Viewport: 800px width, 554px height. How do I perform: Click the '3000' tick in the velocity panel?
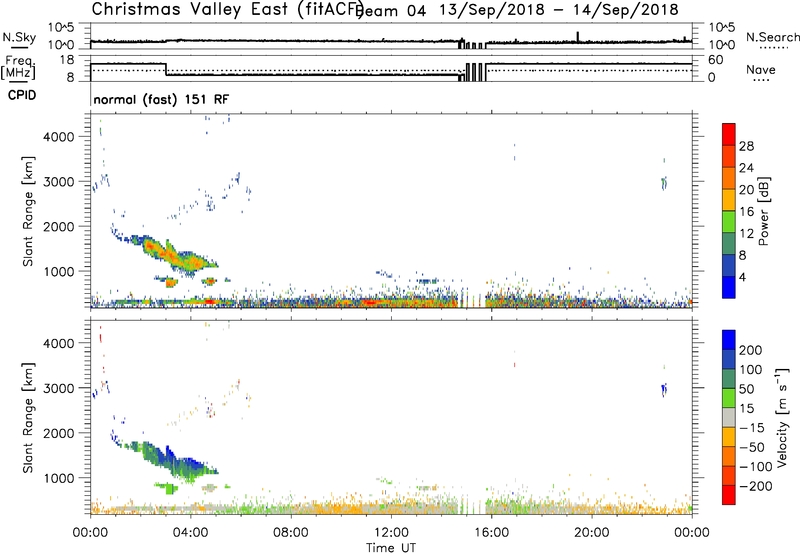(x=59, y=388)
